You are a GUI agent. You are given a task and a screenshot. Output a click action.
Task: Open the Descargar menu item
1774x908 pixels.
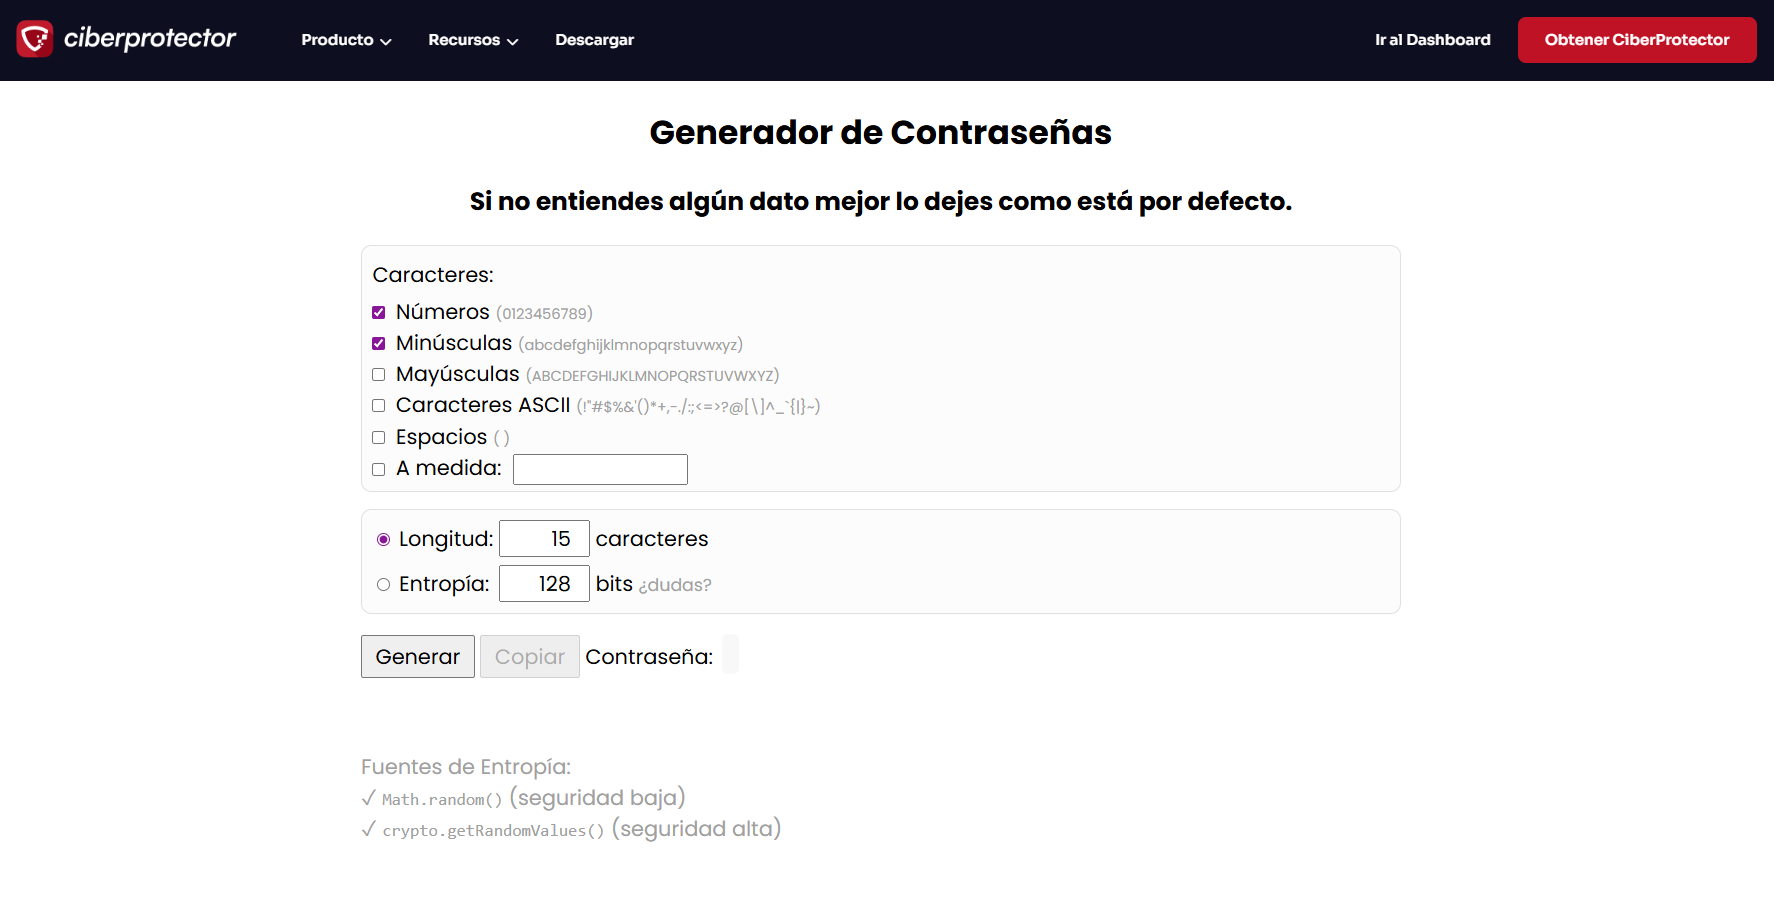594,40
